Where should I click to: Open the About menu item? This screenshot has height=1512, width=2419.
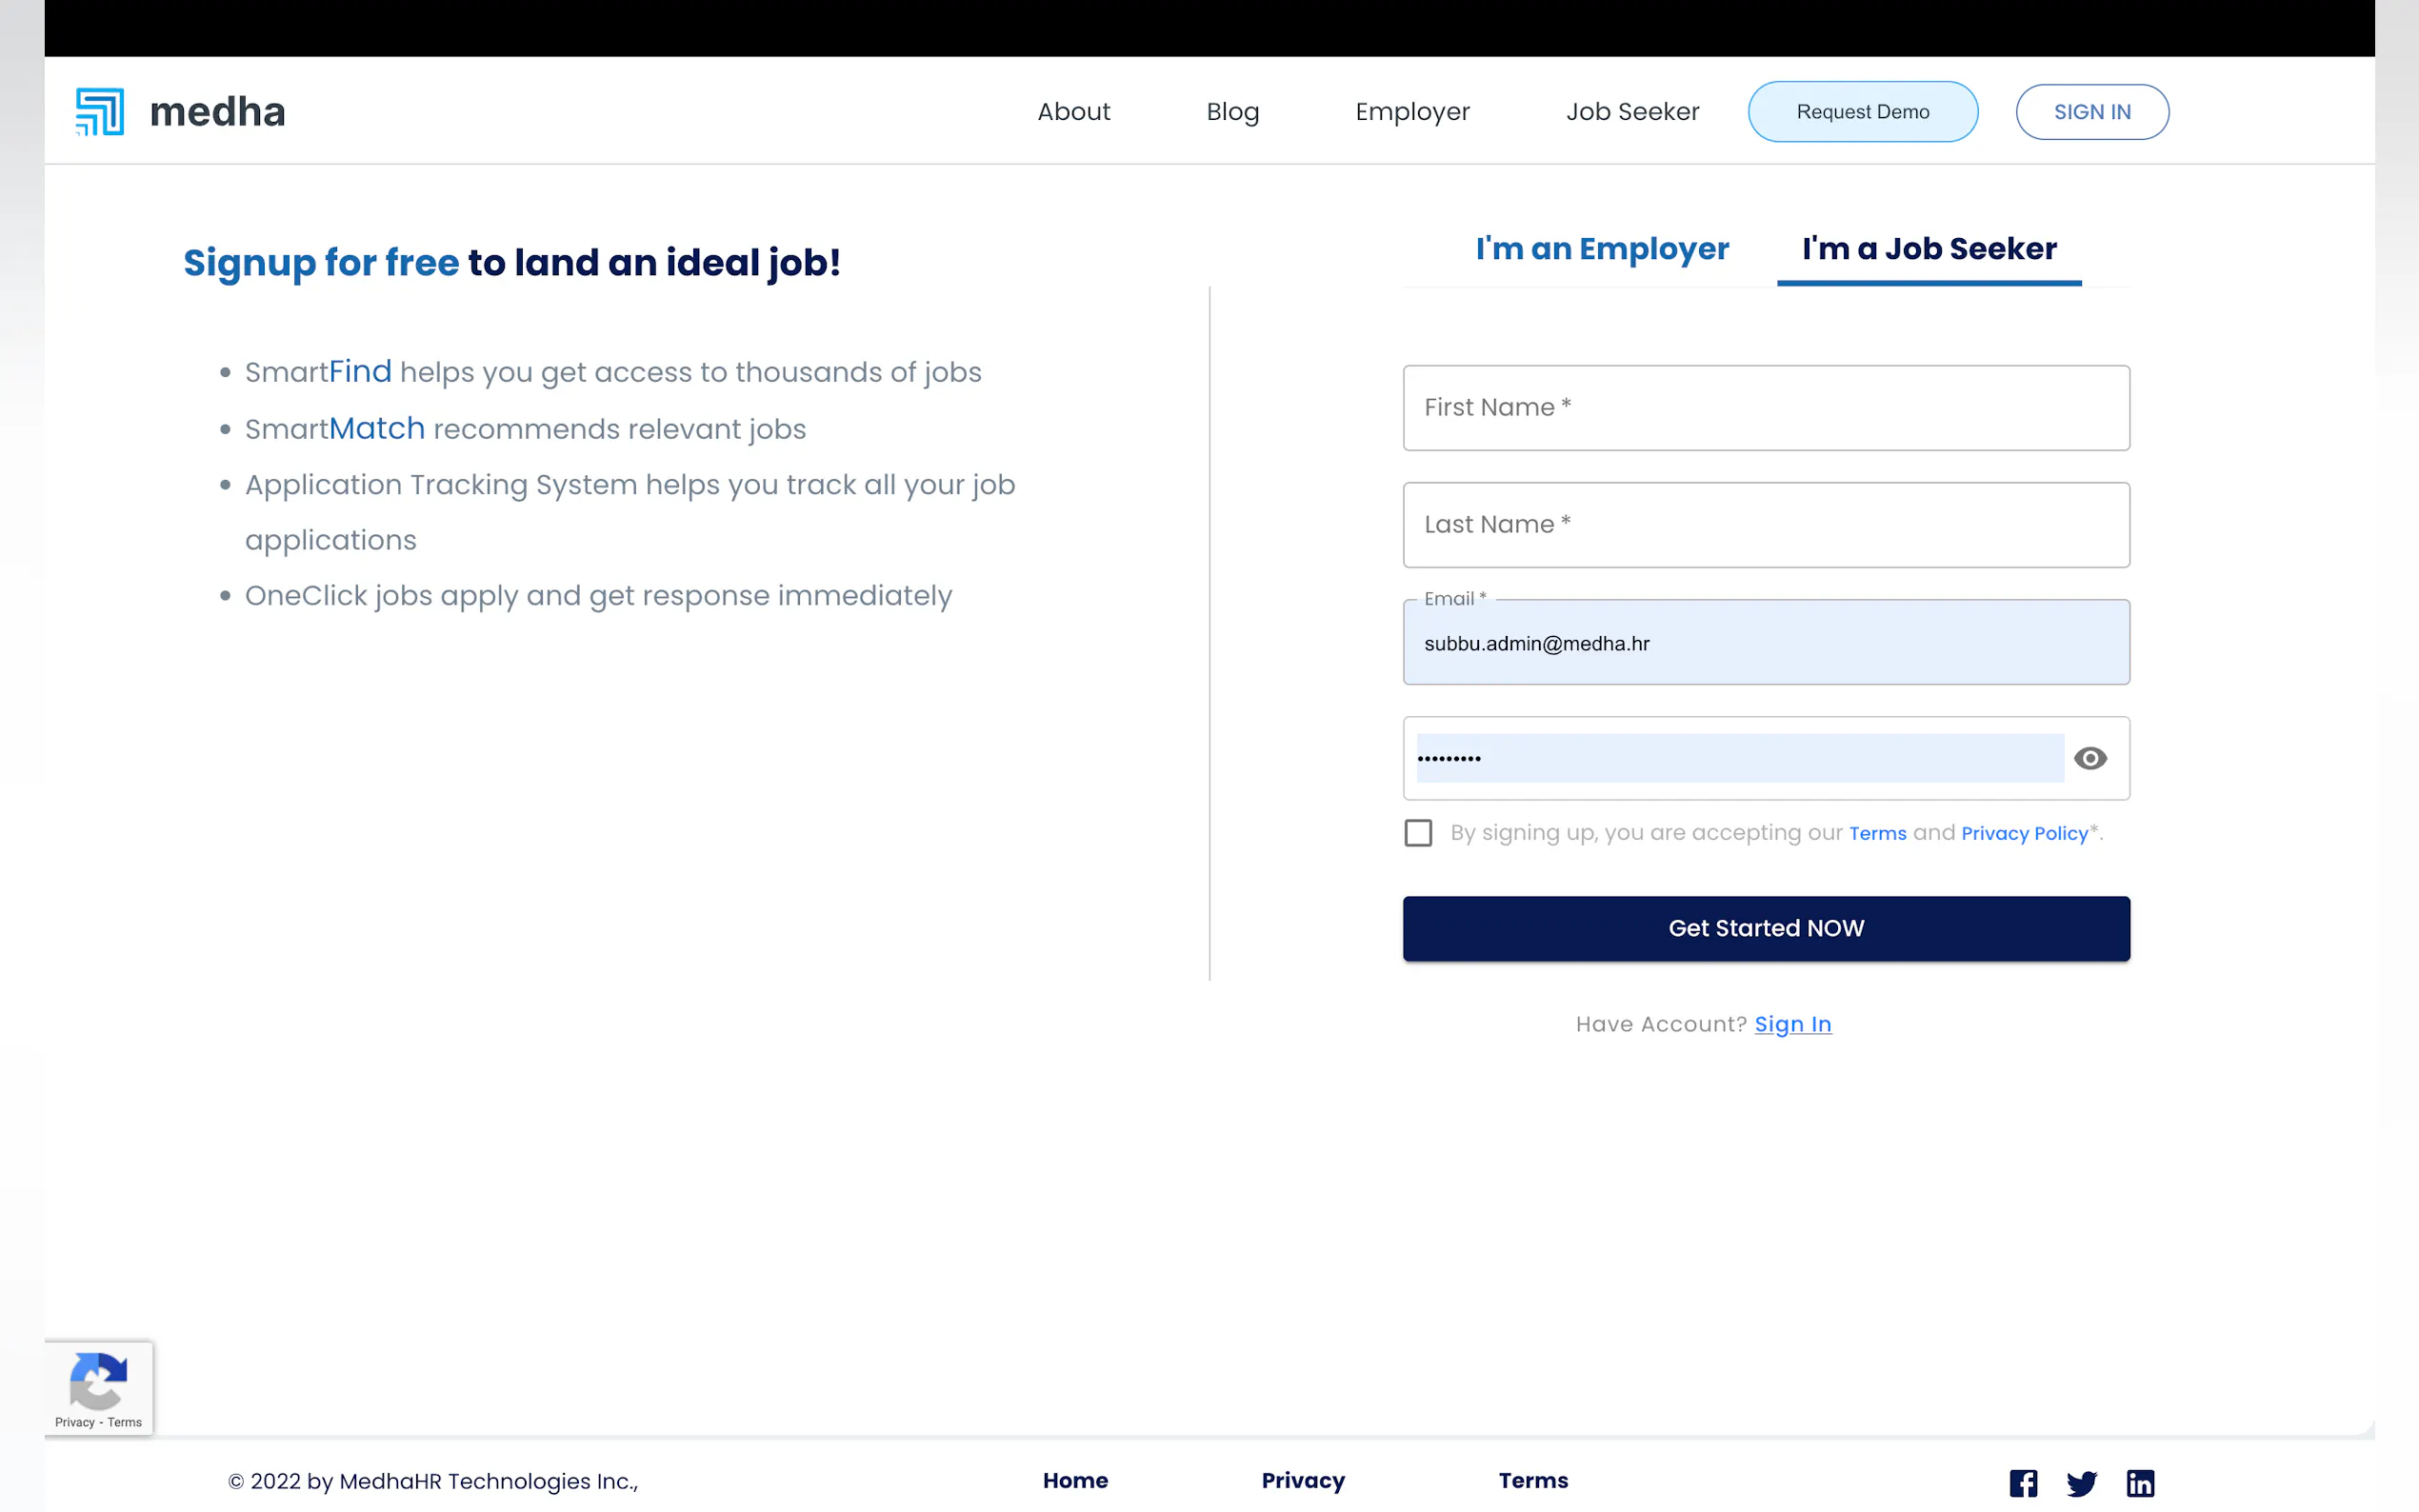[x=1073, y=111]
